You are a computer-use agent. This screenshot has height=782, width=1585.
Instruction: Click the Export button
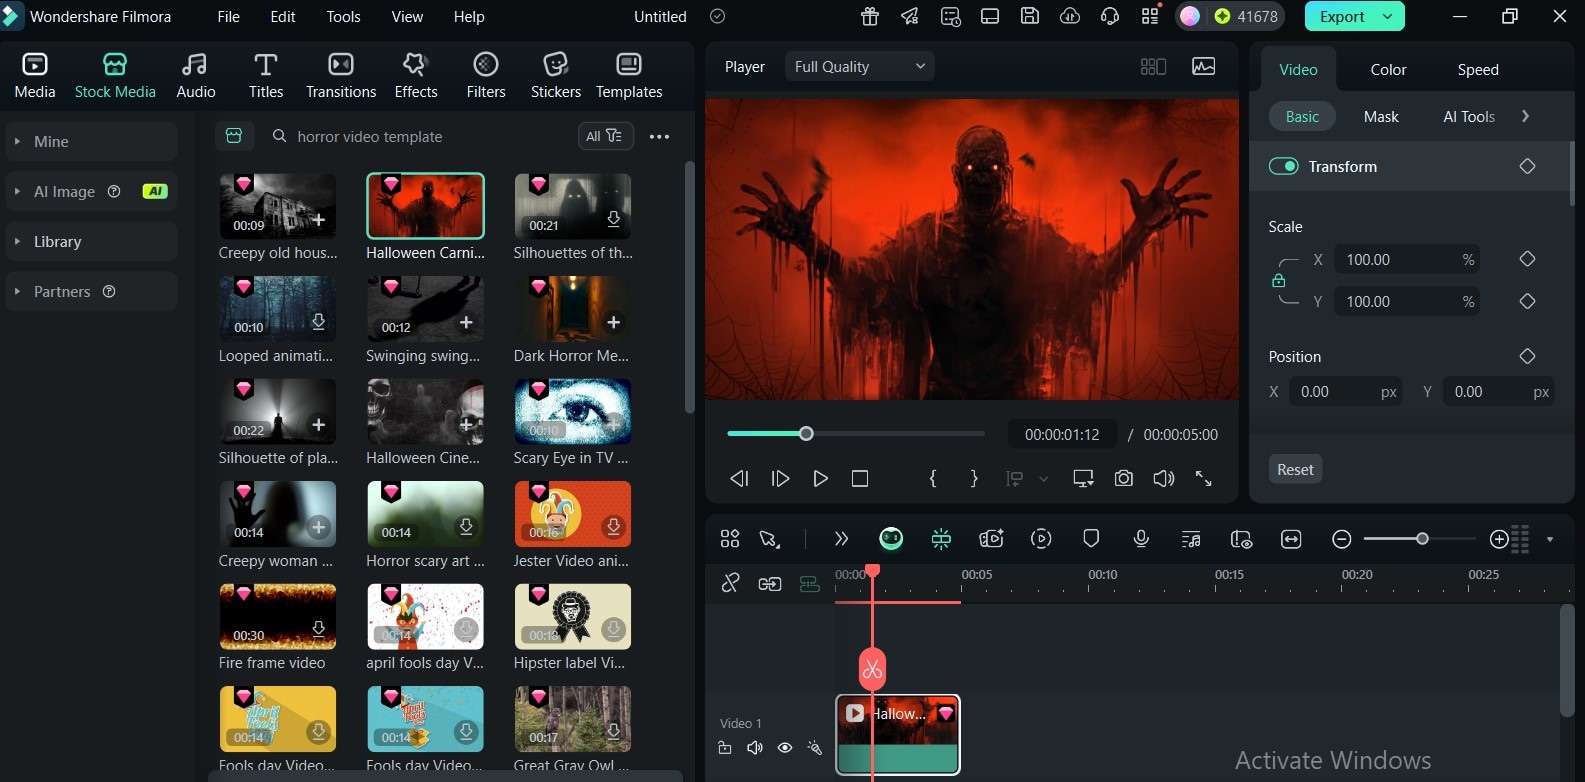(x=1342, y=16)
